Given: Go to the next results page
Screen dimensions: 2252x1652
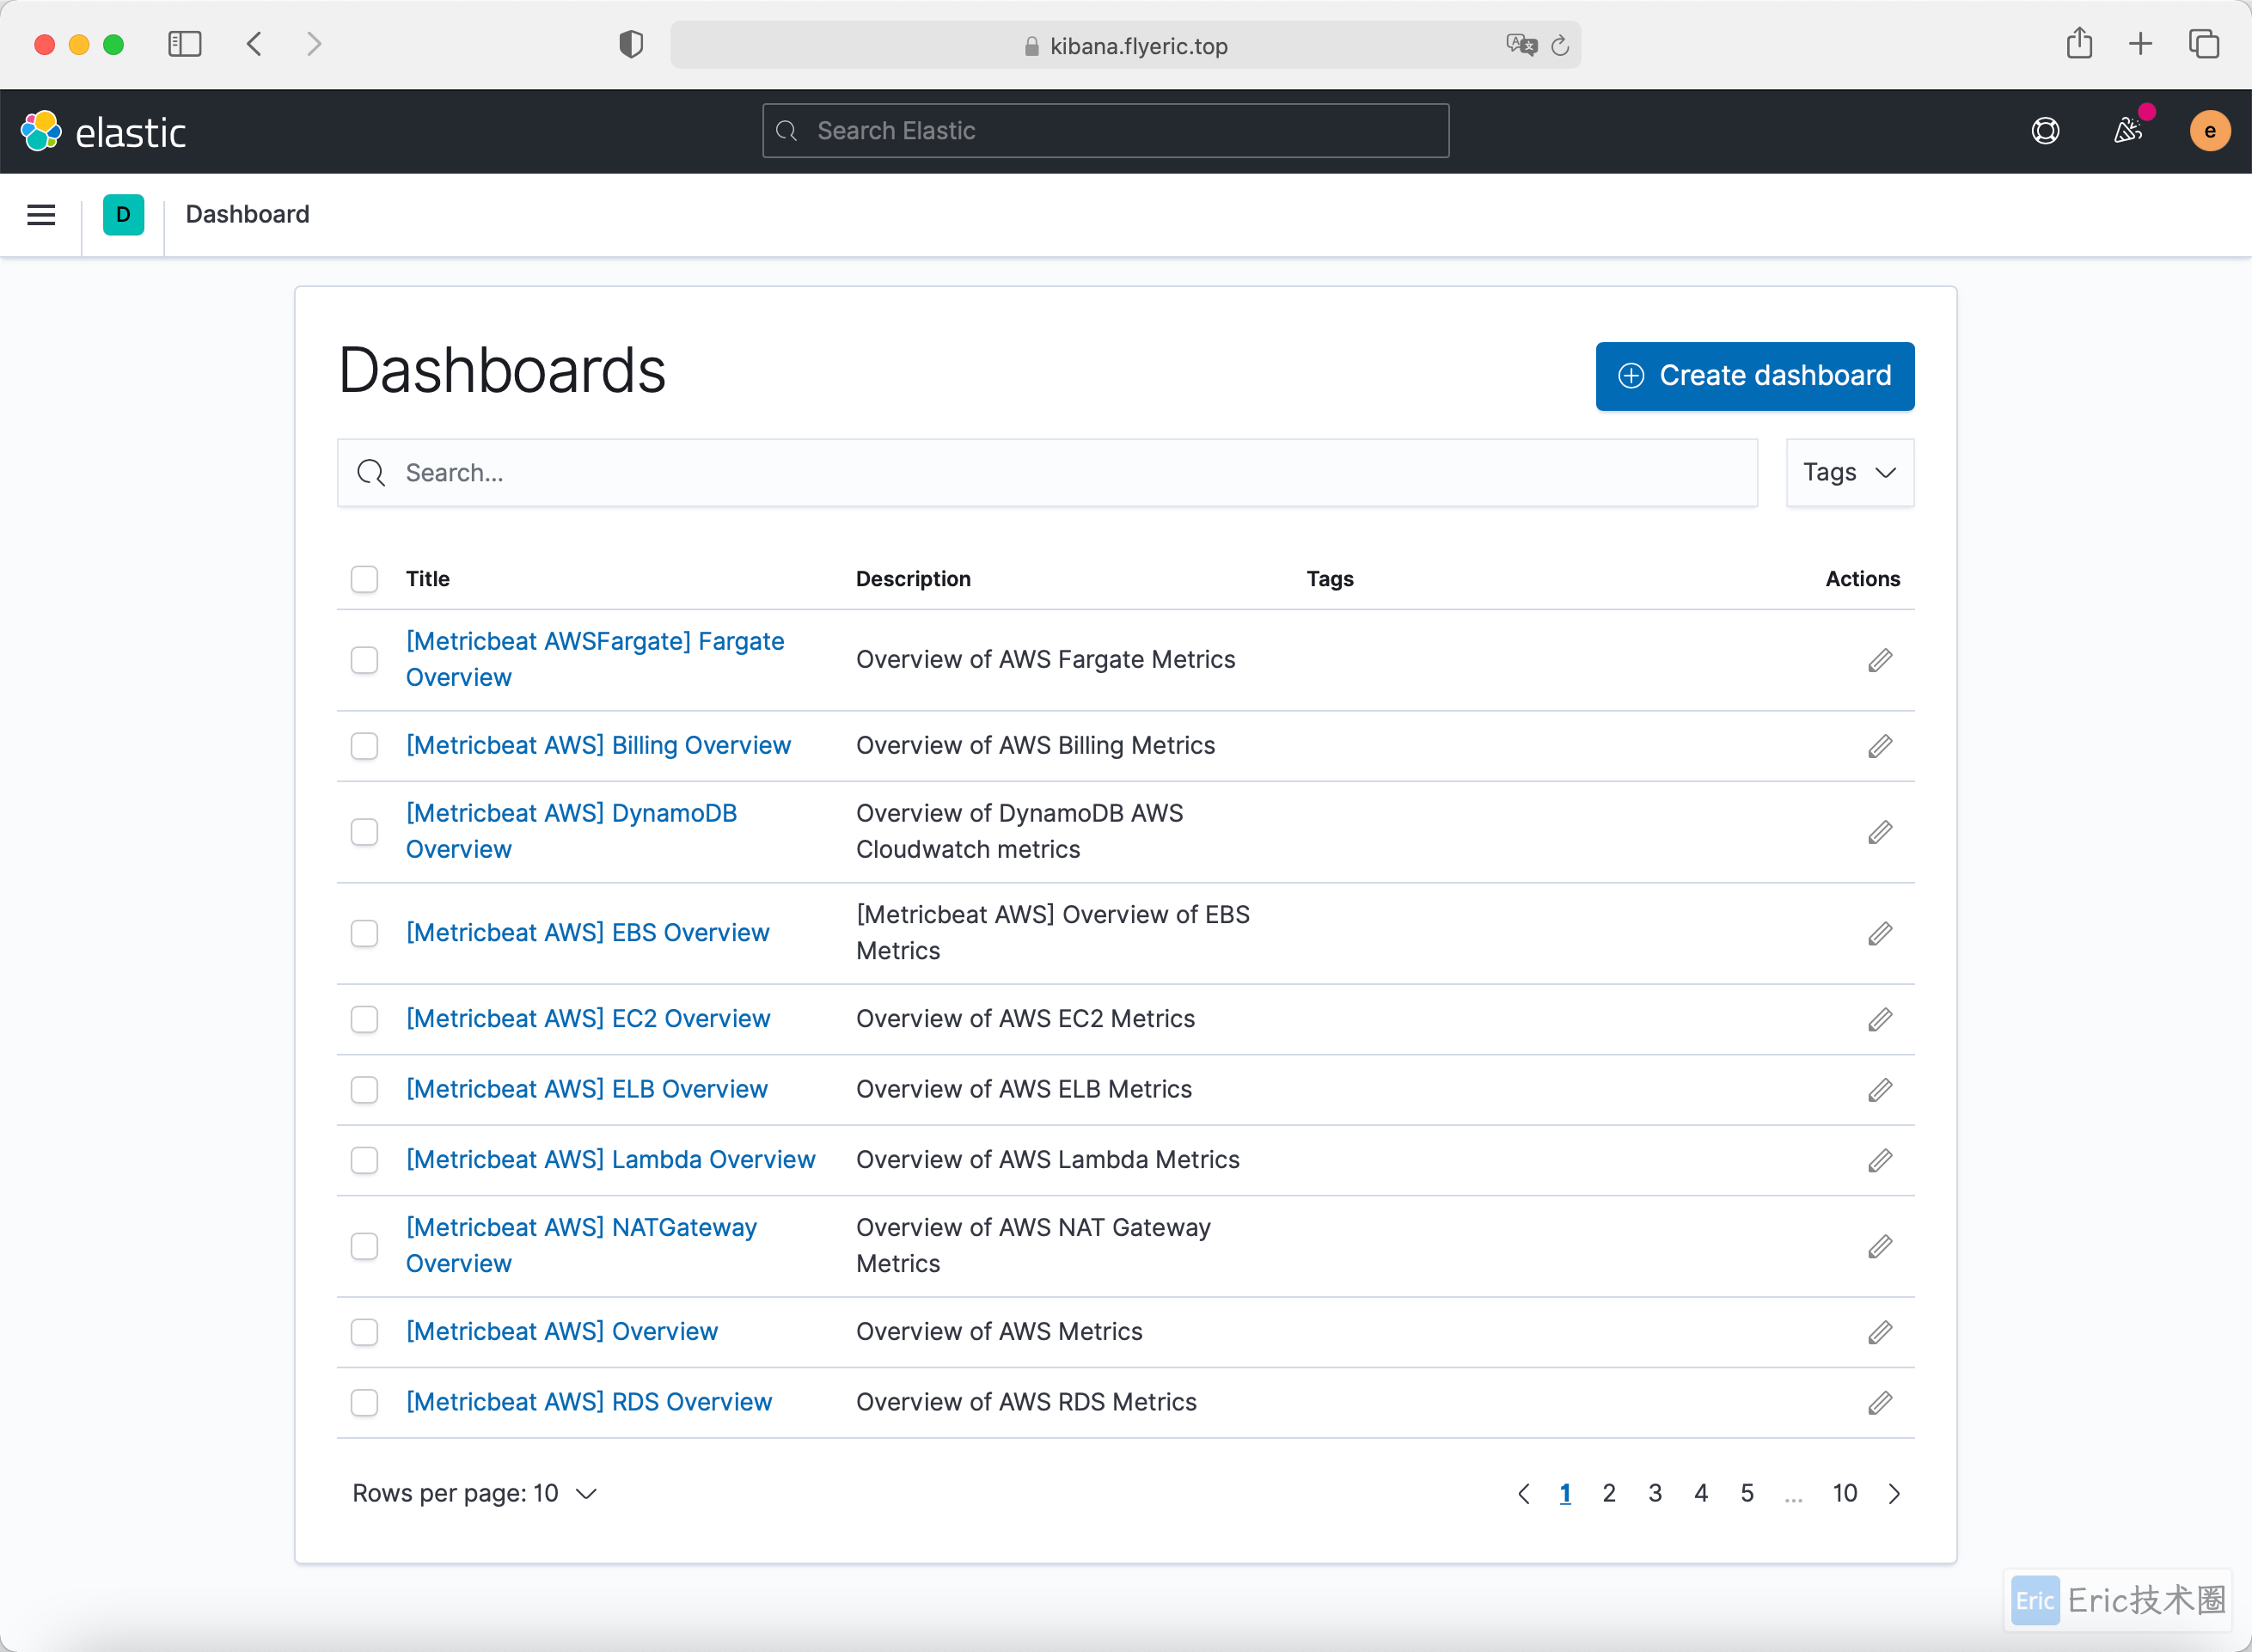Looking at the screenshot, I should pos(1893,1493).
